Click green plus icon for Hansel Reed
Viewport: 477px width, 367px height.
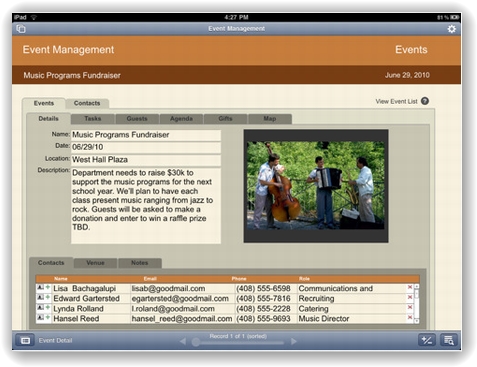48,317
